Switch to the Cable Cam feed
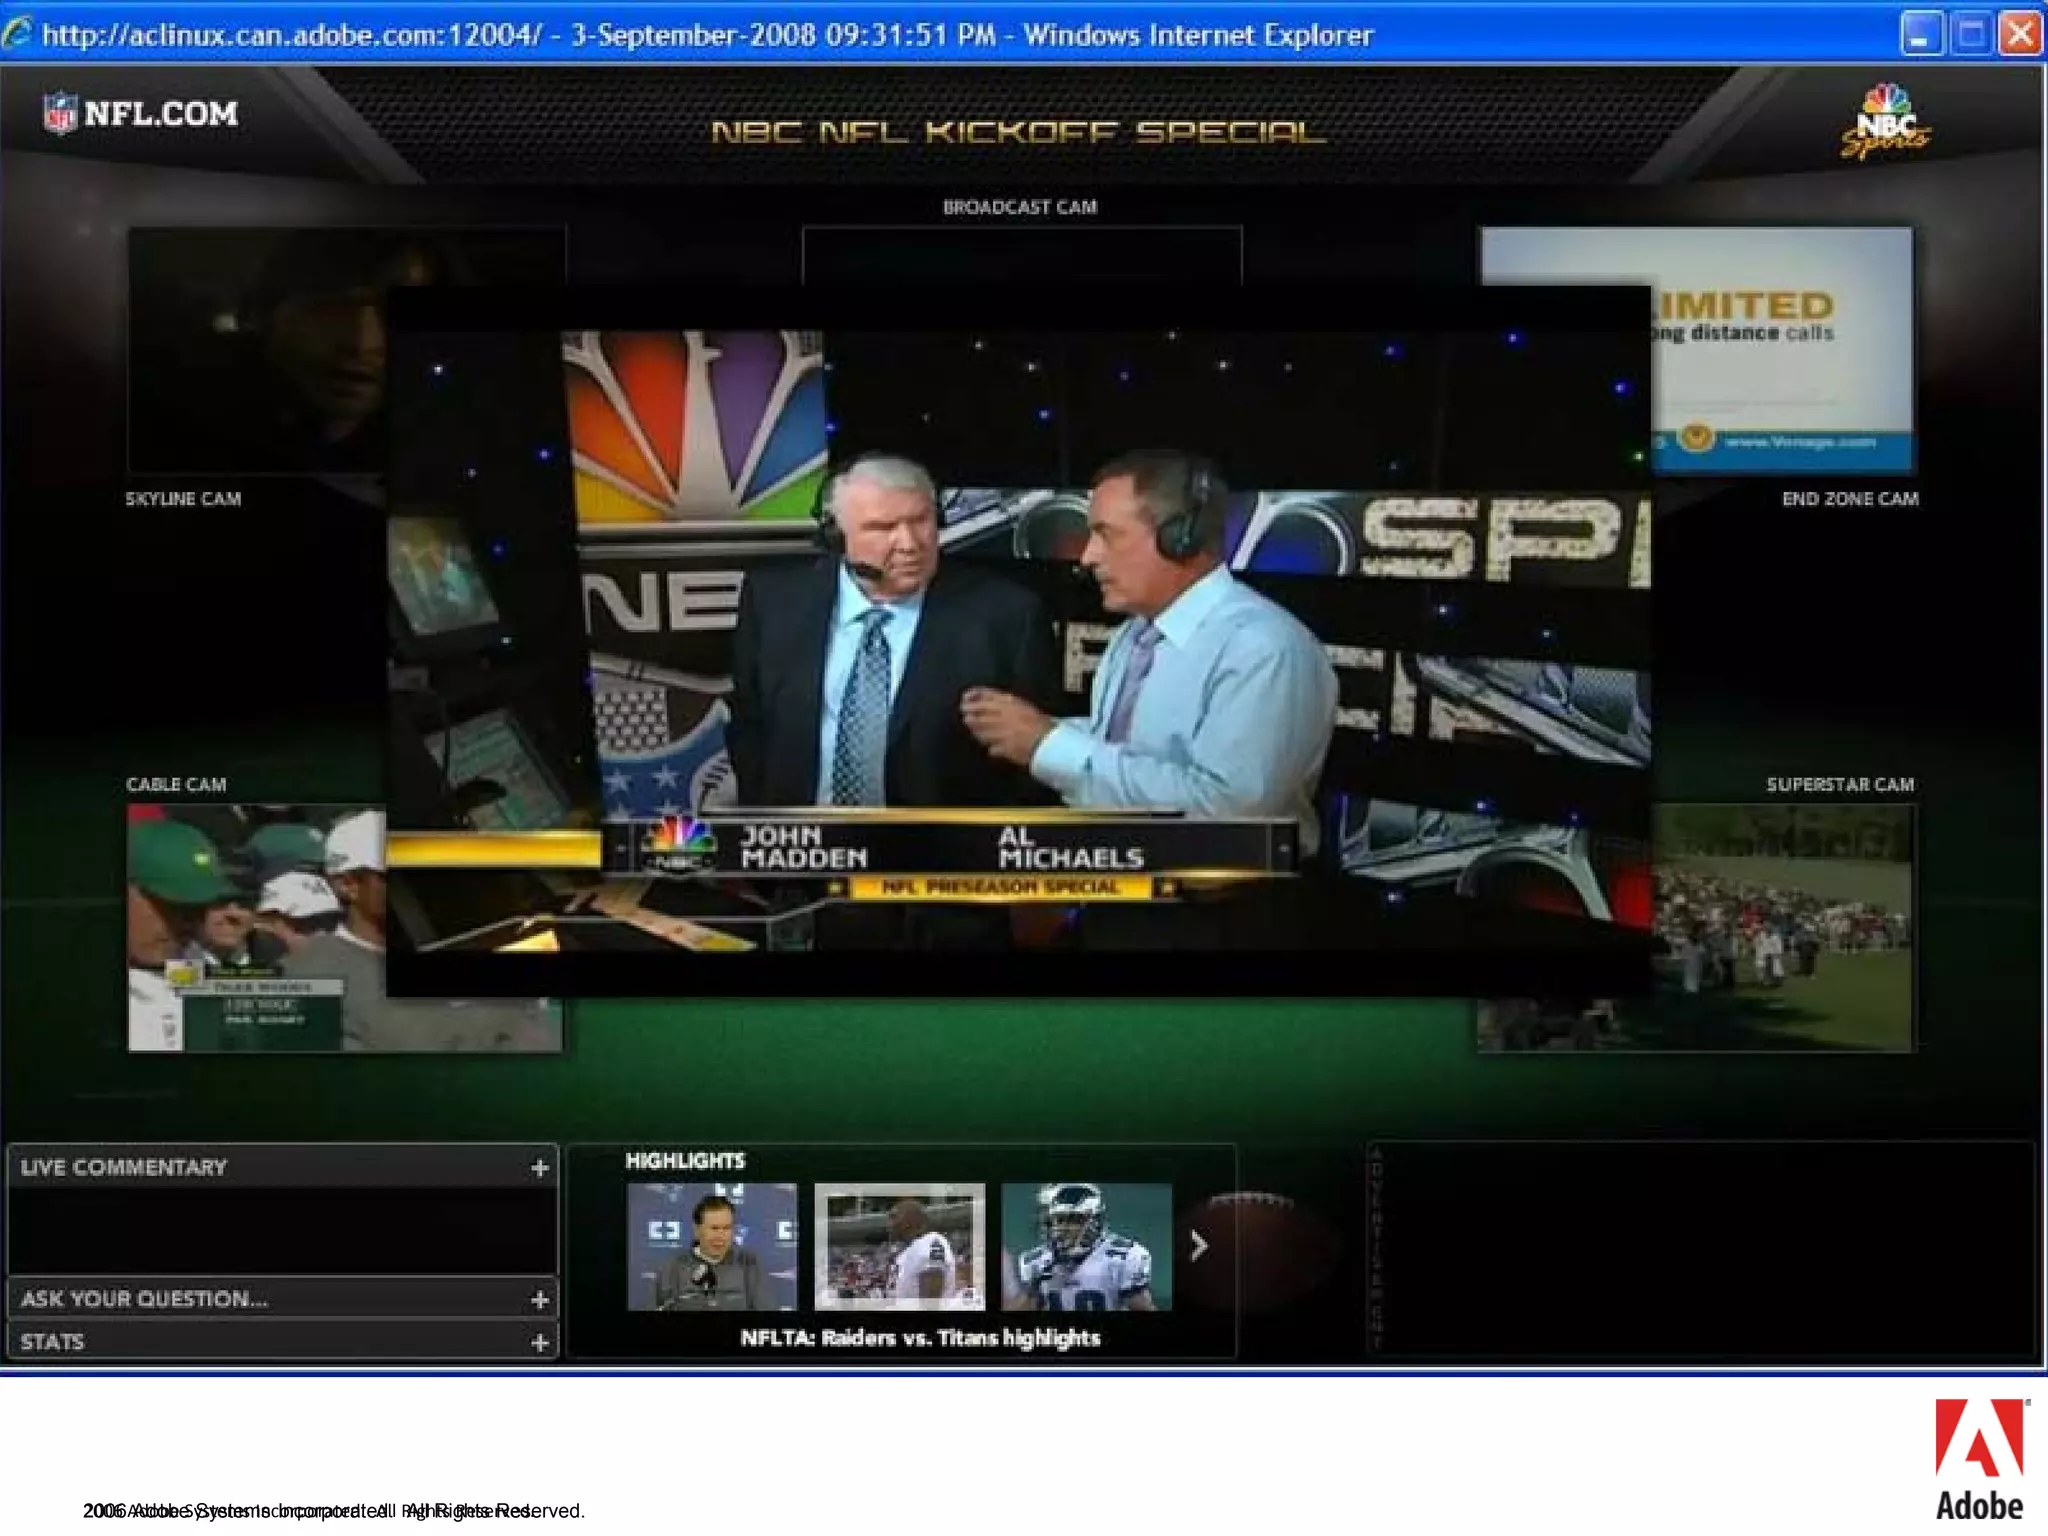 click(x=256, y=926)
